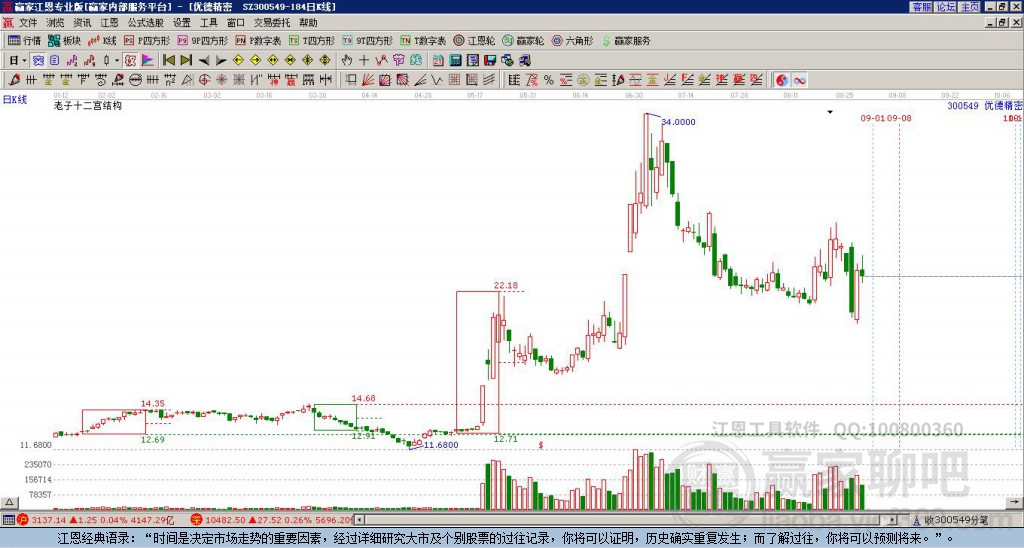Click the percent % tool icon

(x=549, y=80)
